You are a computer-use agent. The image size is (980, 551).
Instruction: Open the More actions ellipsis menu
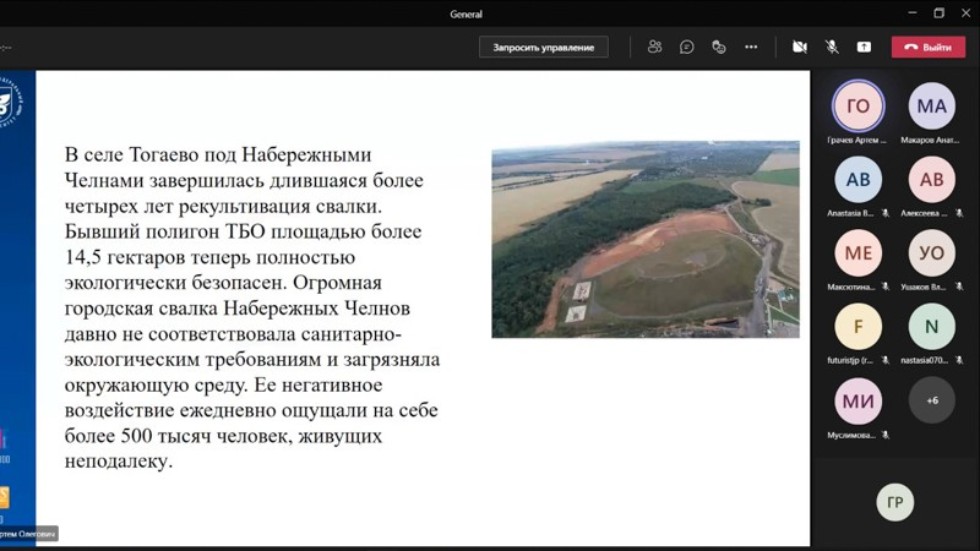751,46
